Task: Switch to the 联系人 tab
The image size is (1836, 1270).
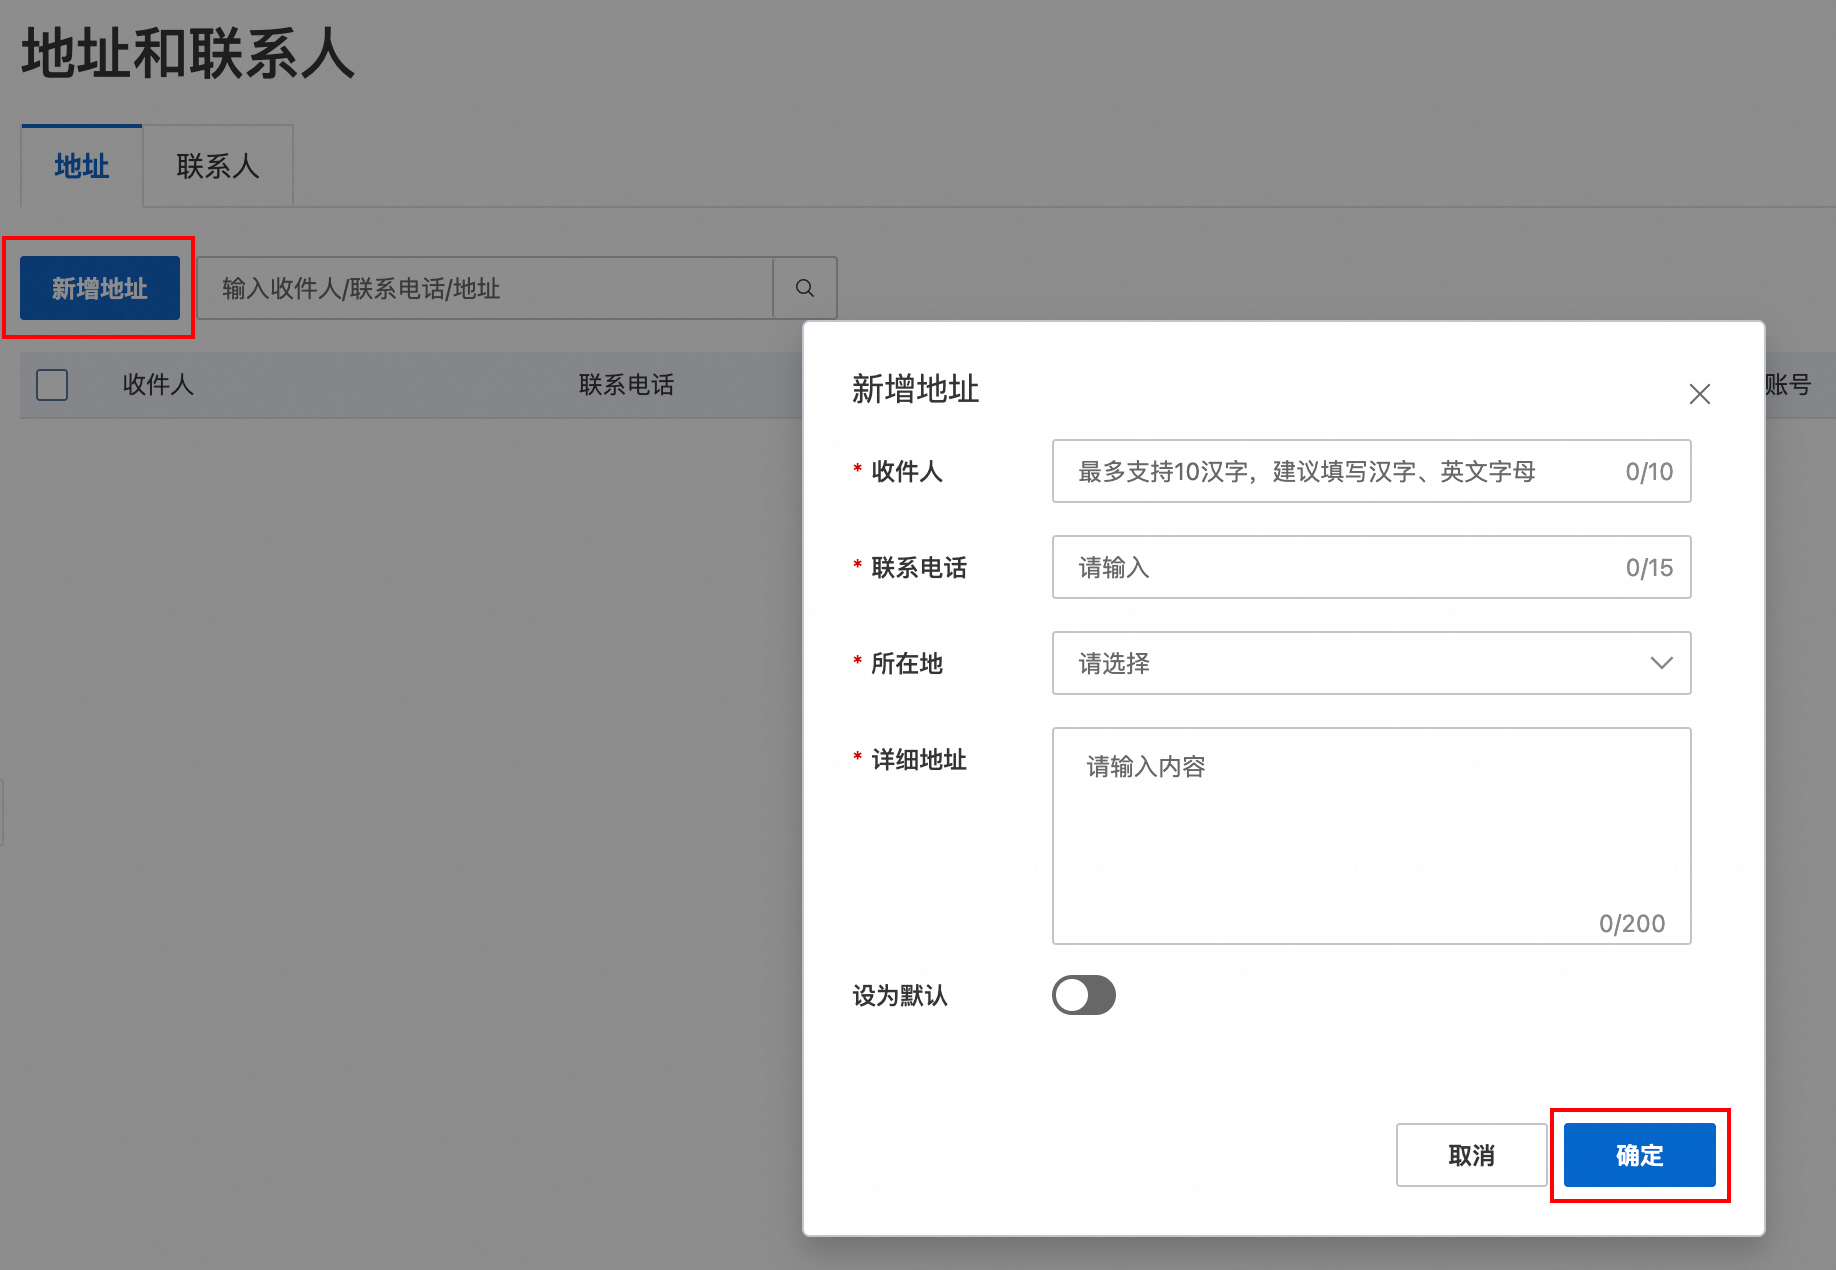Action: [218, 166]
